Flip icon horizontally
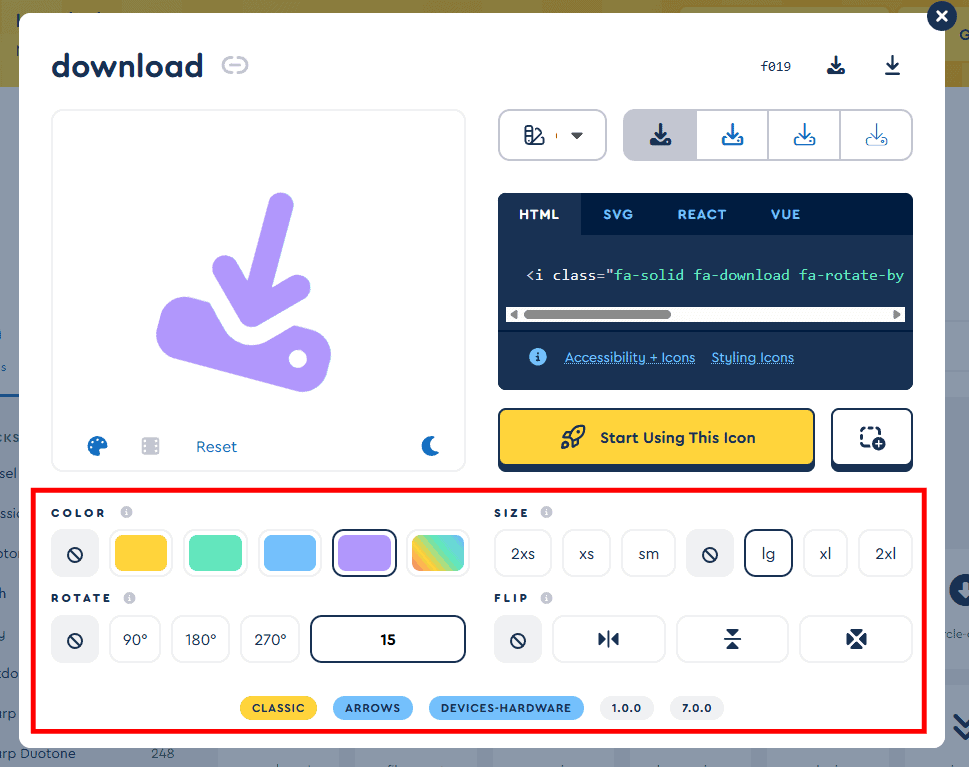Viewport: 969px width, 767px height. 608,639
